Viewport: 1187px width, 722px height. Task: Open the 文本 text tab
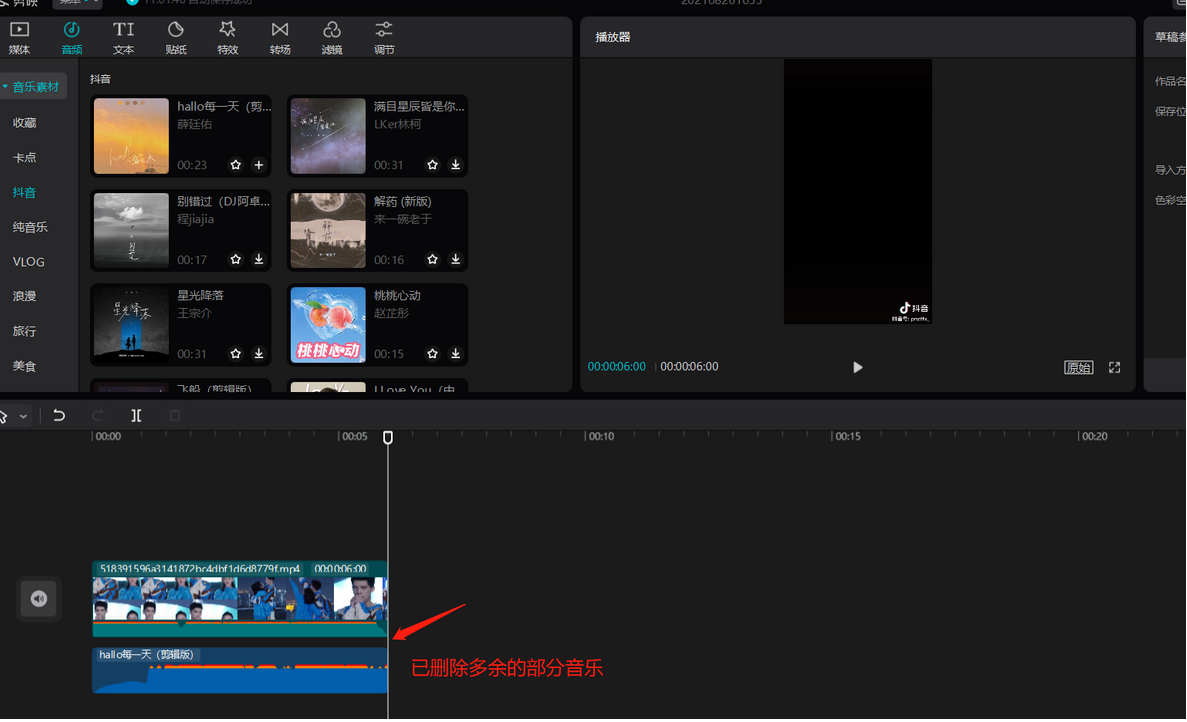123,38
